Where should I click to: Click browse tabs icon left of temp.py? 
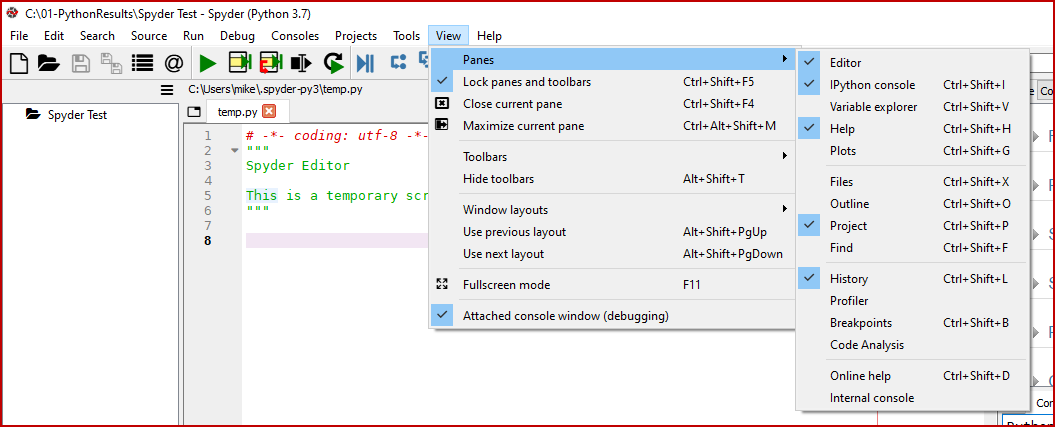pos(194,112)
